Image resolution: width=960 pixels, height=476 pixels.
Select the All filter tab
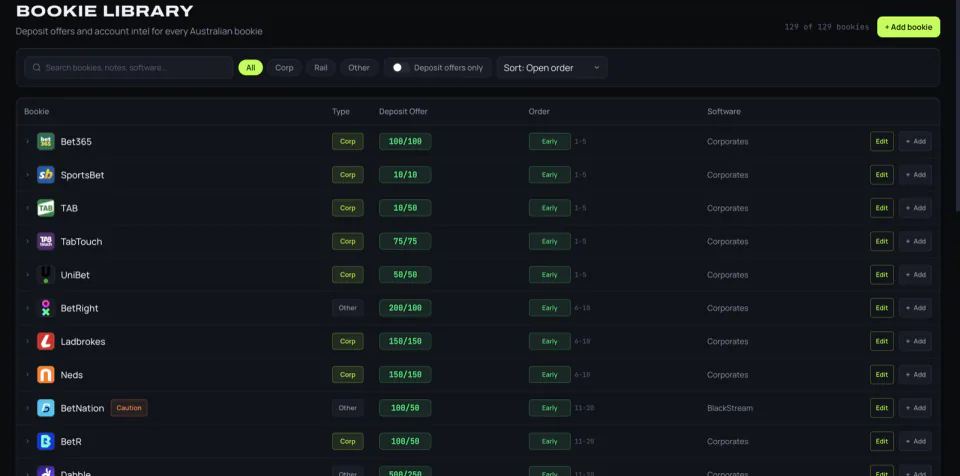coord(250,67)
